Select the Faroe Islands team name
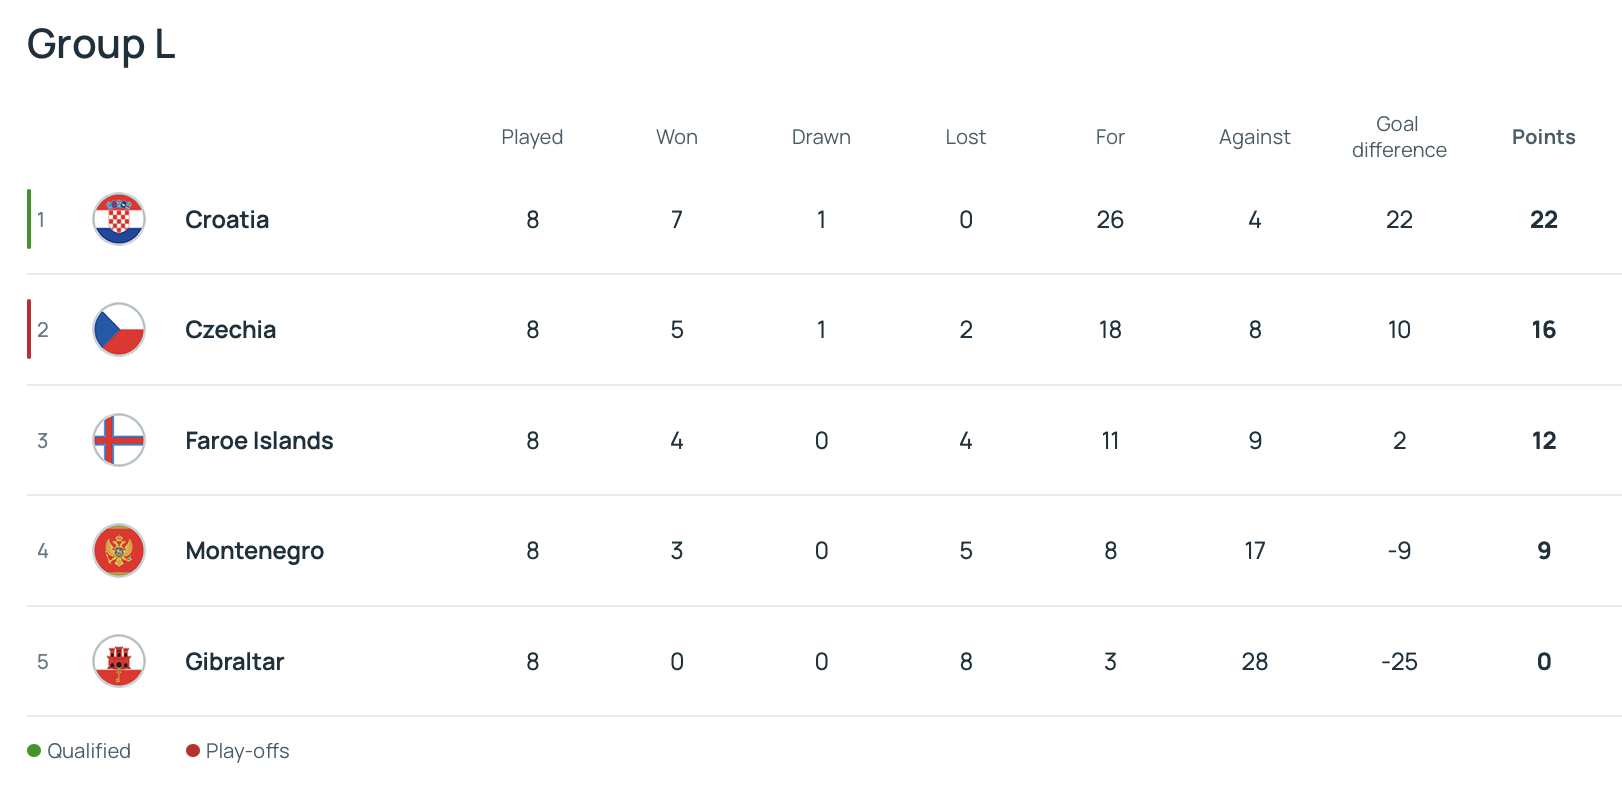1622x812 pixels. pos(259,441)
